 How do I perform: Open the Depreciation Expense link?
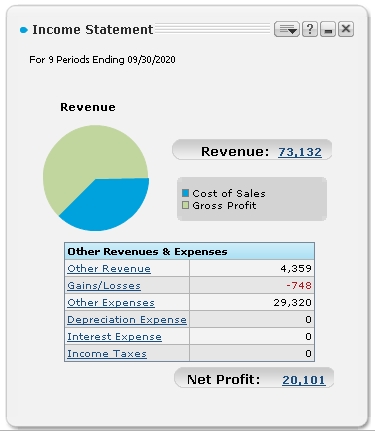[127, 320]
